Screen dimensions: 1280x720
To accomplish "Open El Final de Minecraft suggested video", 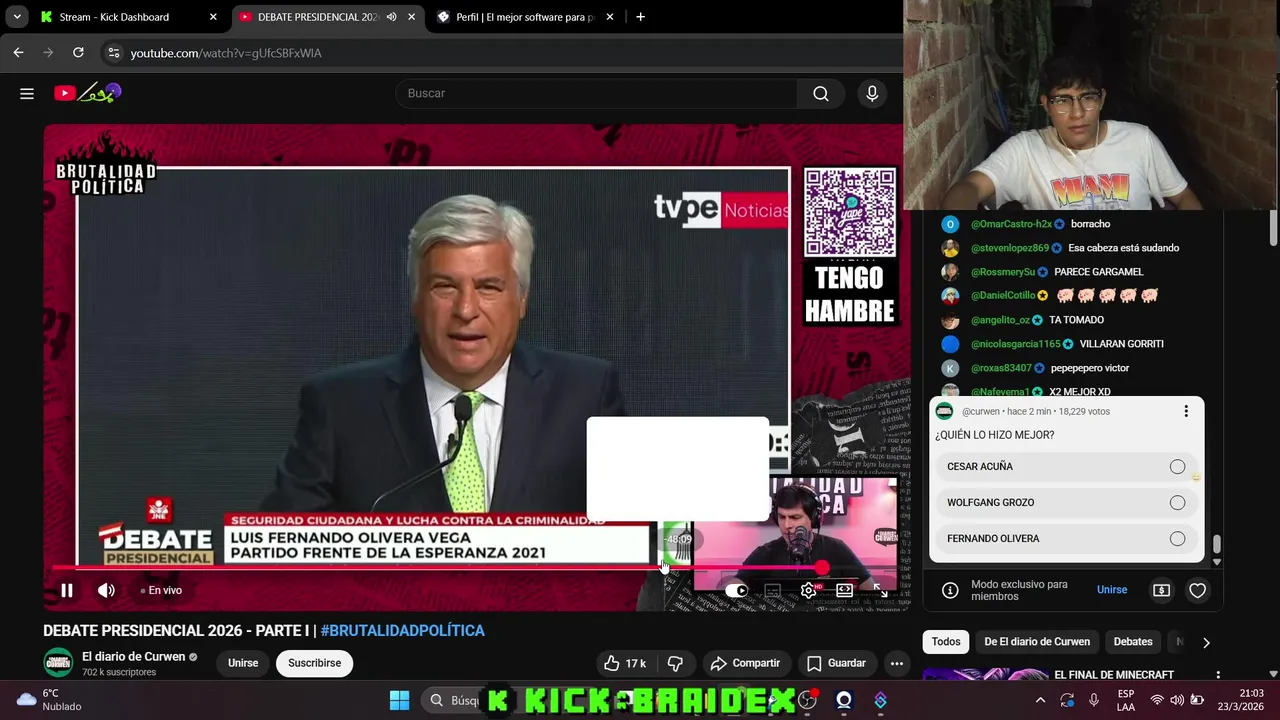I will (1114, 675).
